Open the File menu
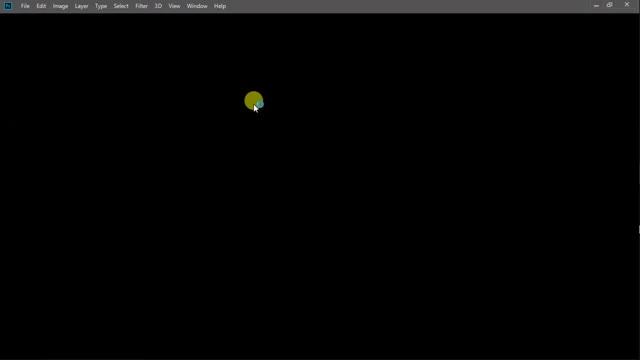The image size is (640, 360). point(25,6)
